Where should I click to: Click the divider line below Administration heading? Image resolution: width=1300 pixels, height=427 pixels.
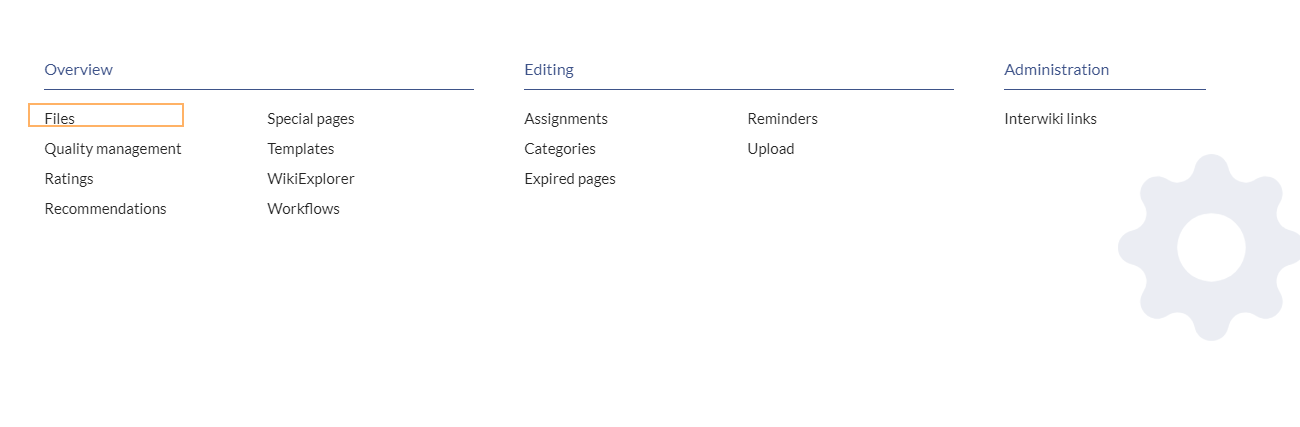click(x=1105, y=89)
